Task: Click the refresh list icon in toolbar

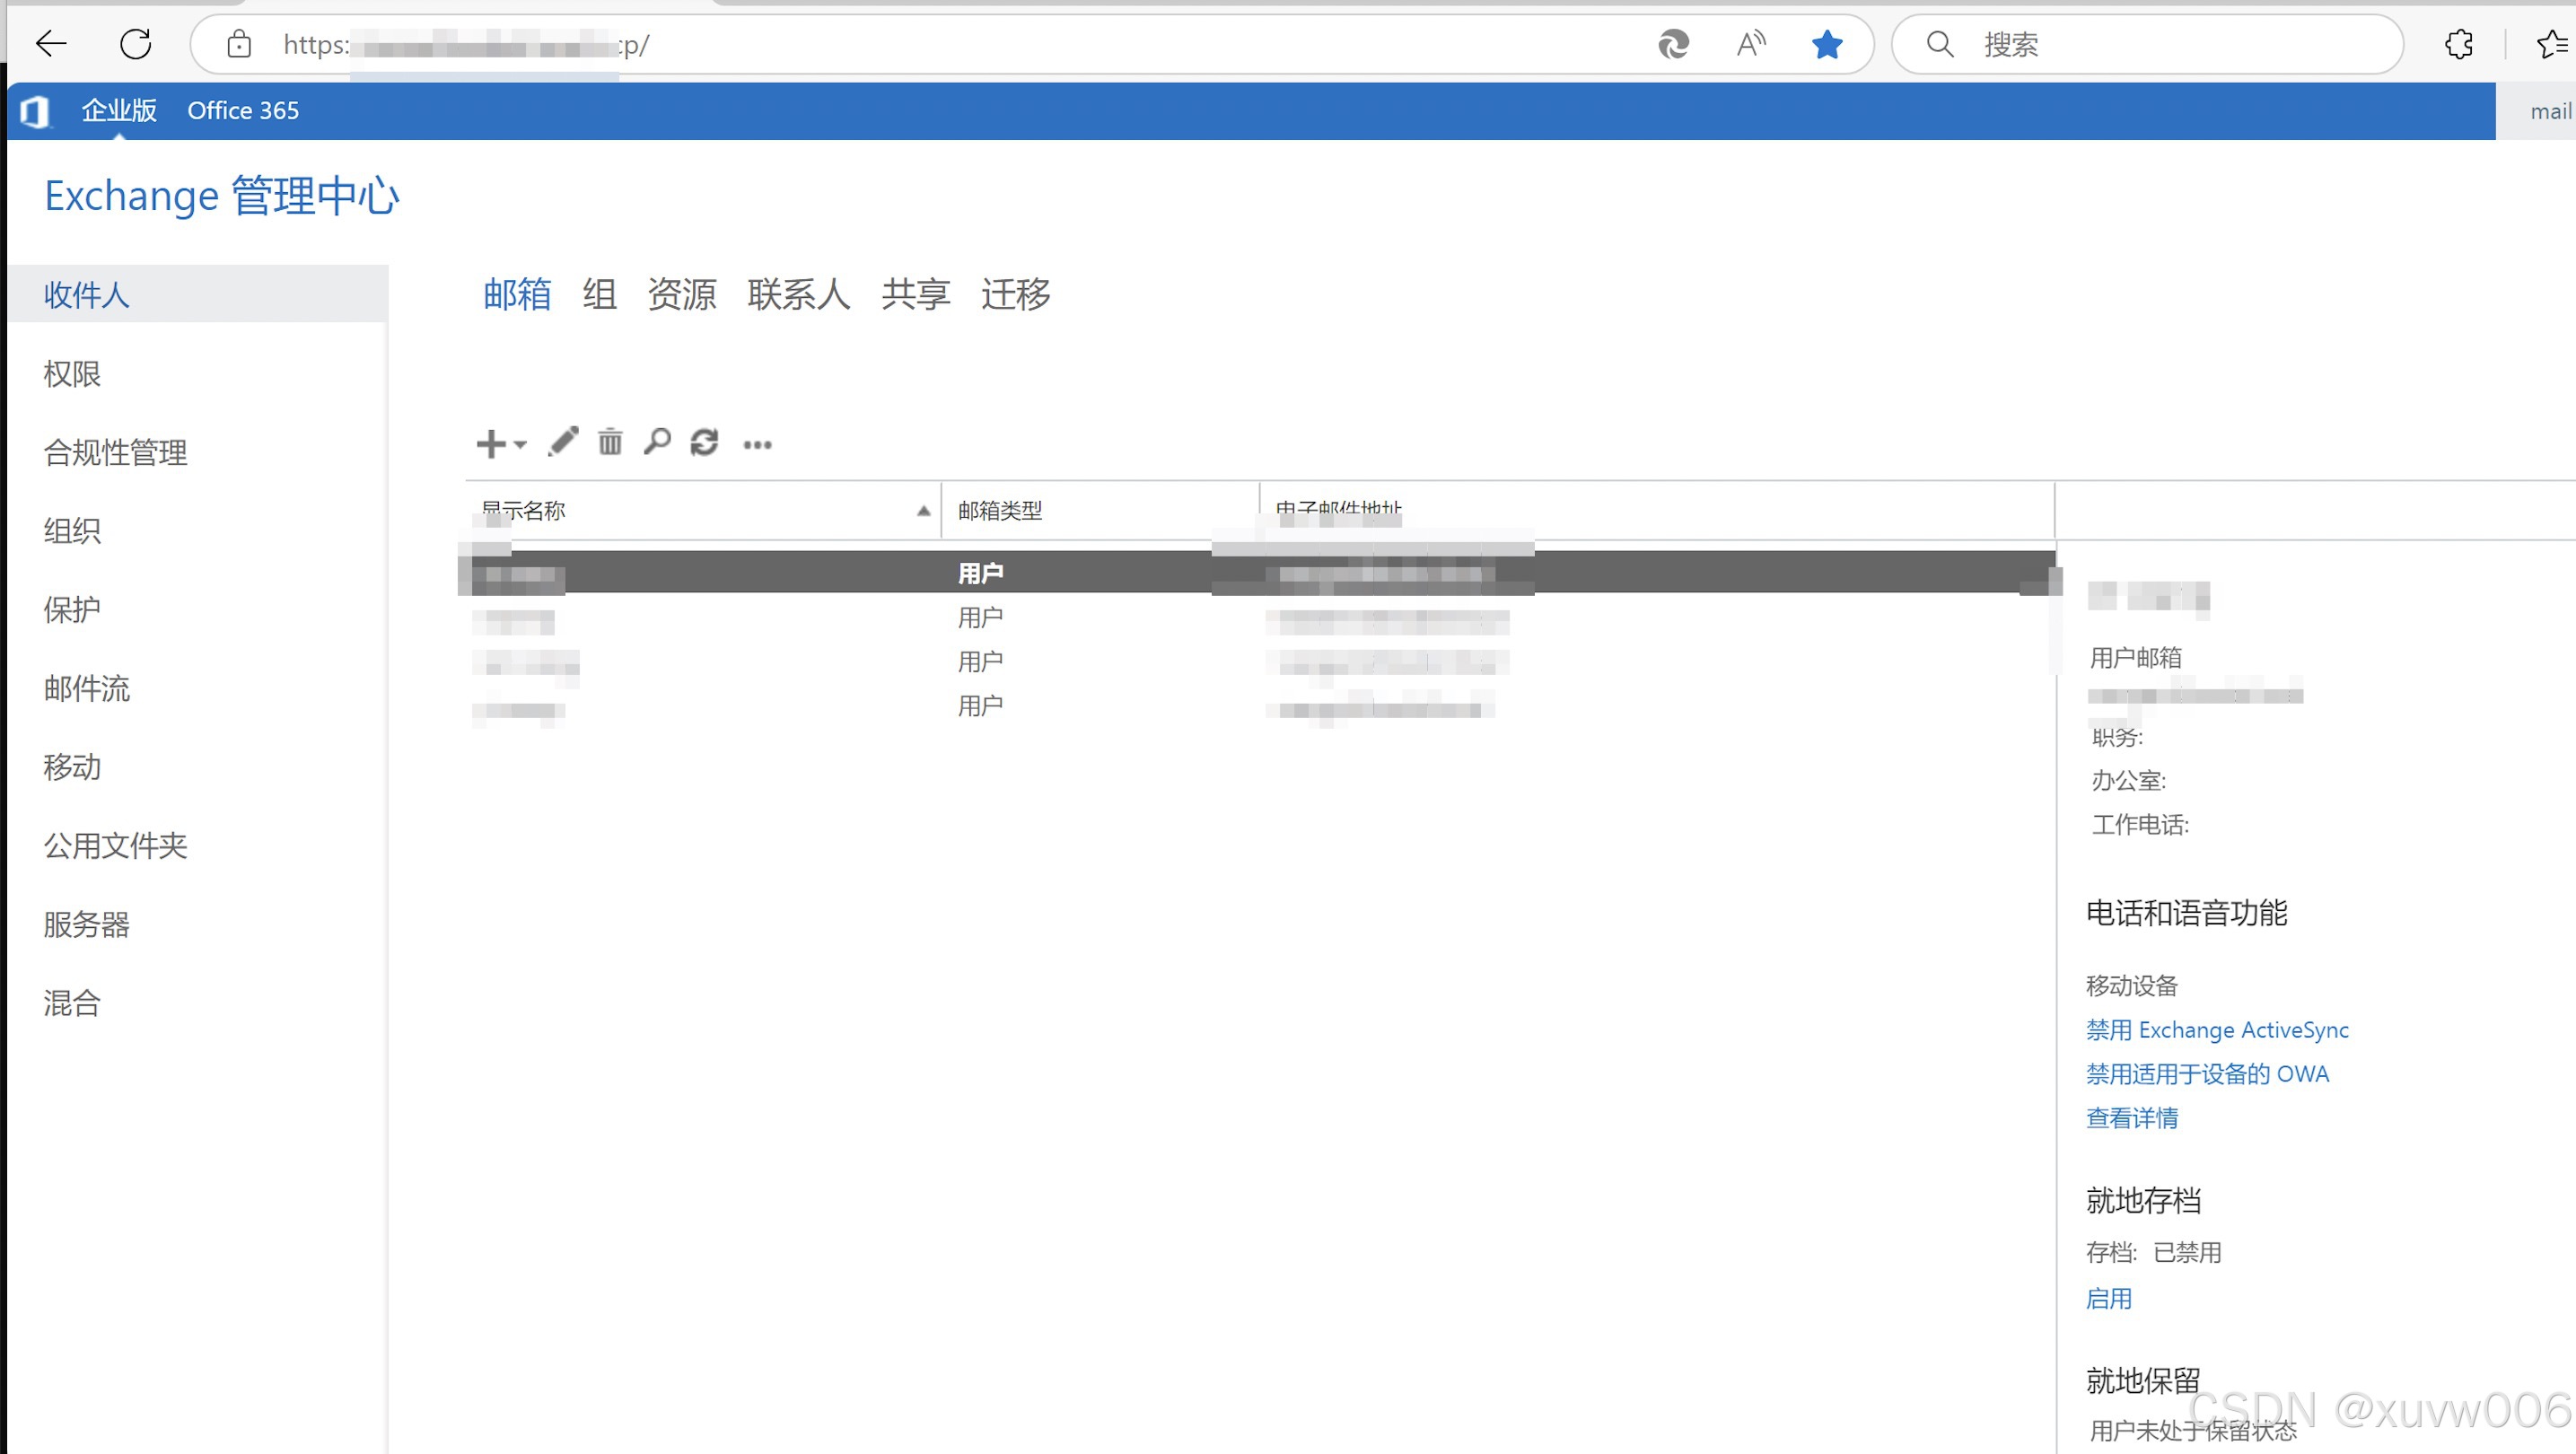Action: (704, 442)
